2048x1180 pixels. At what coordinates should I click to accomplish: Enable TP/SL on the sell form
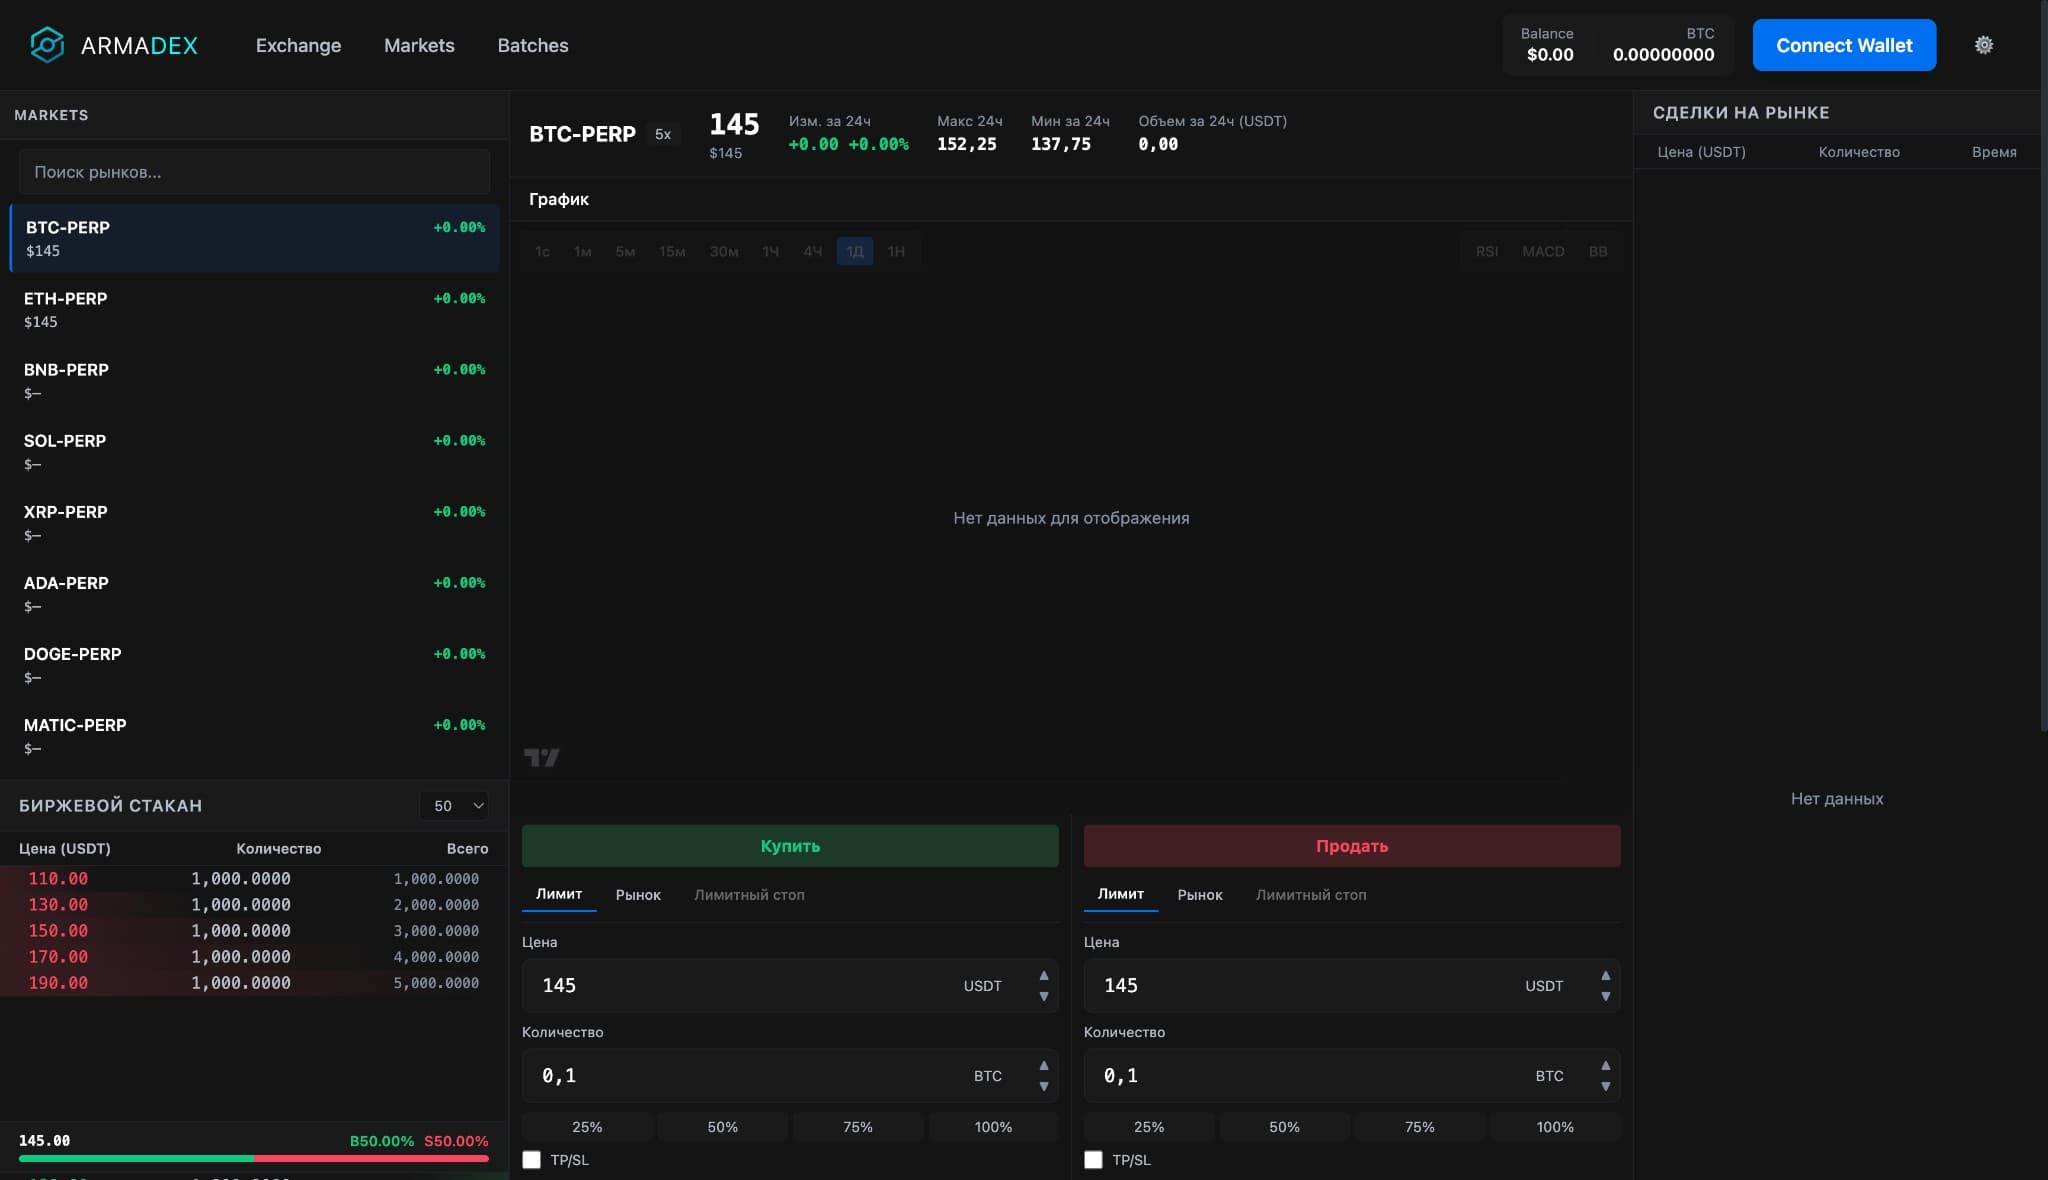[x=1092, y=1159]
